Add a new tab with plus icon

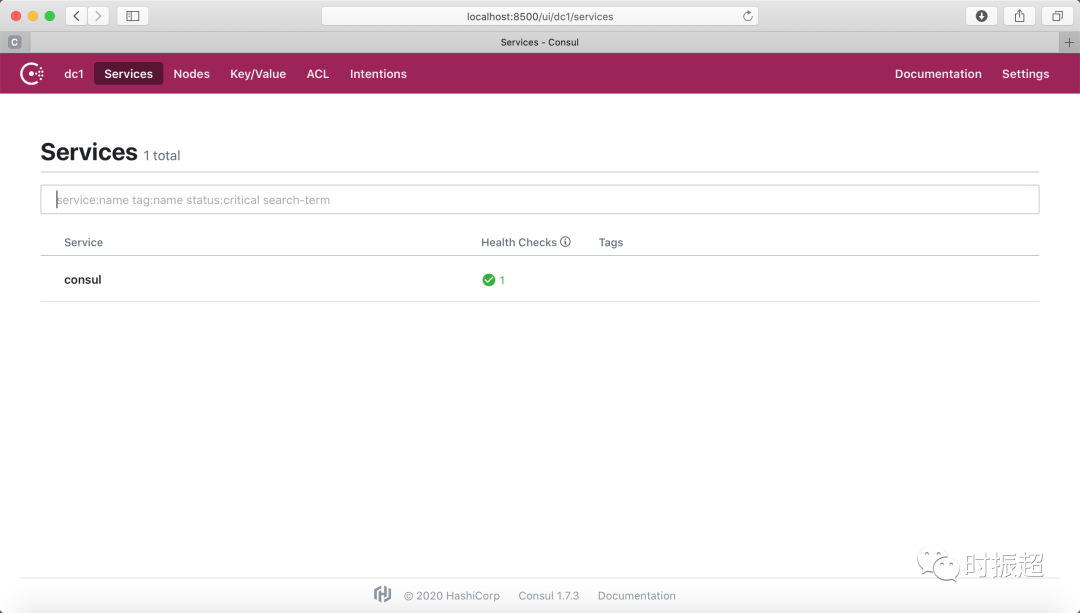point(1069,42)
